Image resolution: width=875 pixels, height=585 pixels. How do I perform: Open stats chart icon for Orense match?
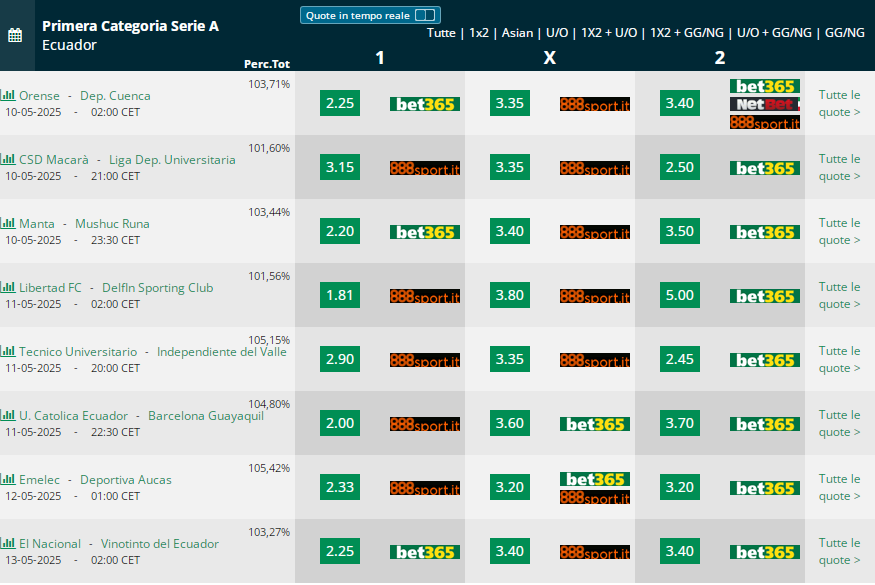8,95
